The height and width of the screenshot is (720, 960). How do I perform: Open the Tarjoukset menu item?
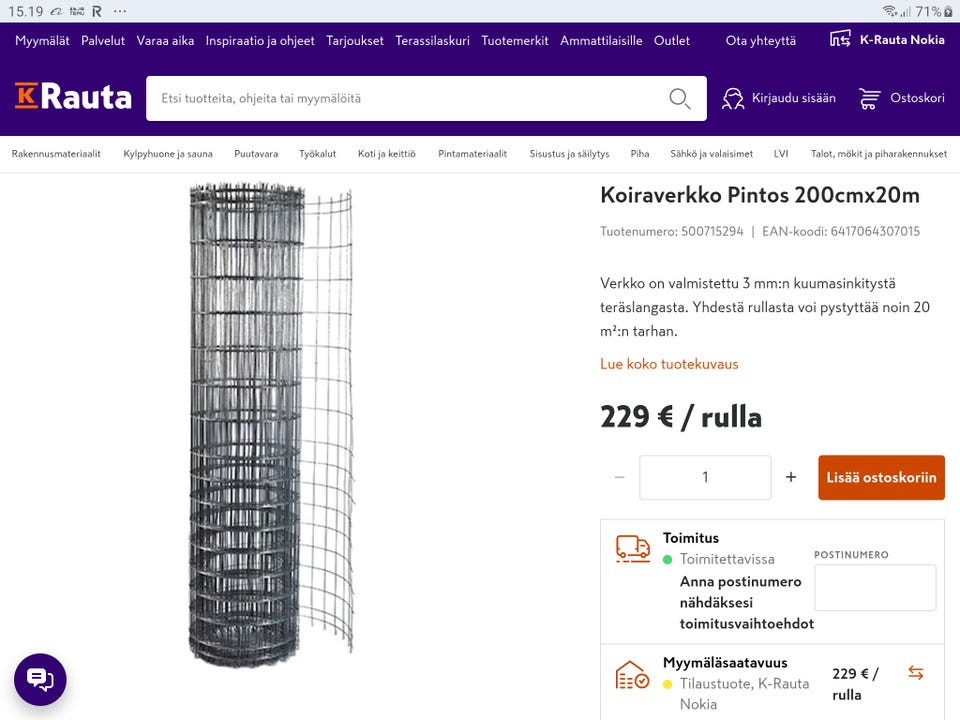pos(355,41)
